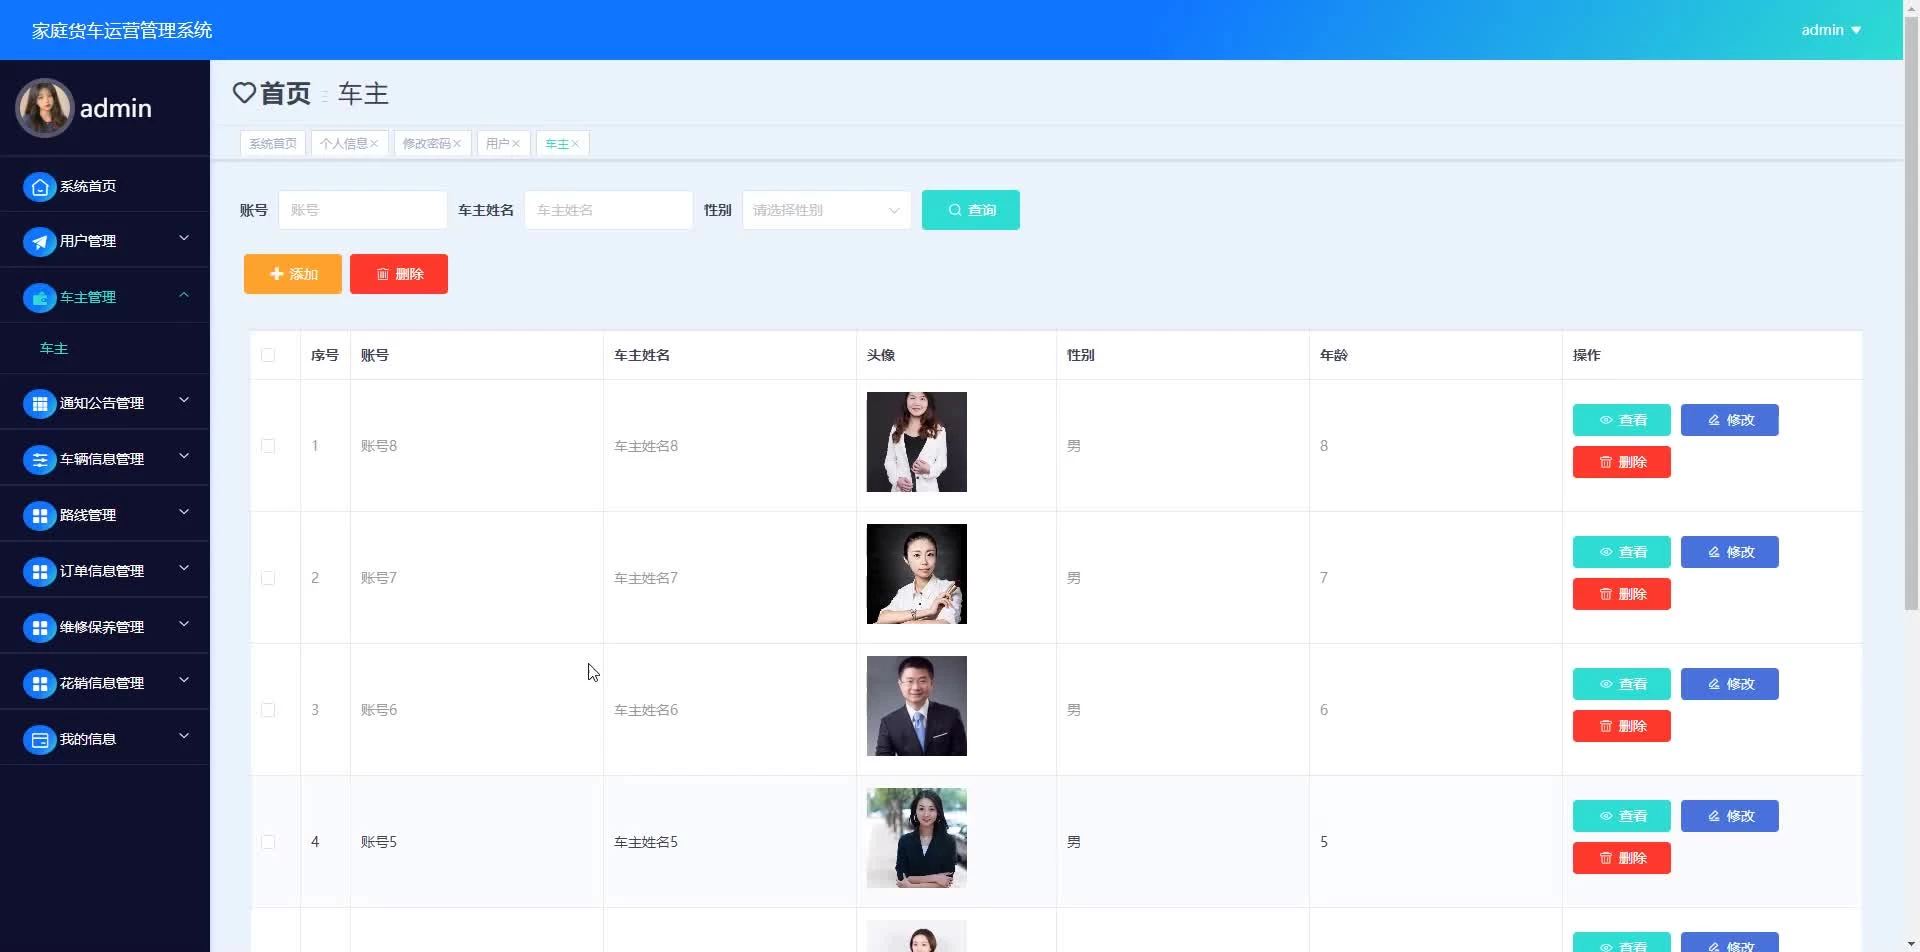The width and height of the screenshot is (1920, 952).
Task: Click the 账号 search input field
Action: 363,210
